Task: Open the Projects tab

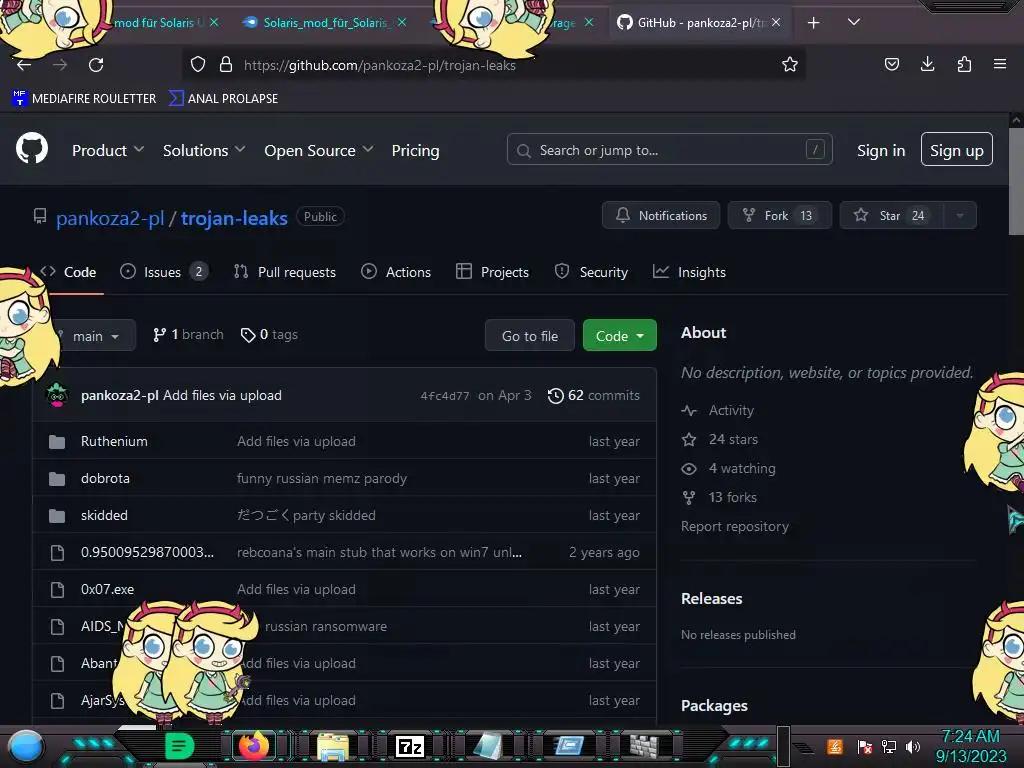Action: (x=492, y=272)
